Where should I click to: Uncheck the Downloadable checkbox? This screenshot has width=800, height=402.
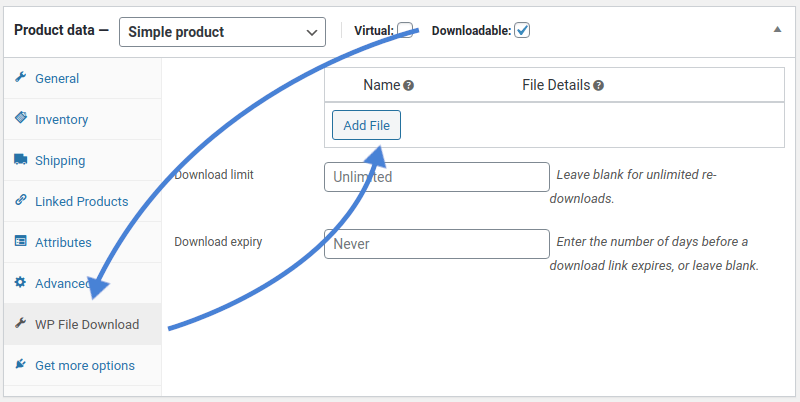click(x=522, y=30)
